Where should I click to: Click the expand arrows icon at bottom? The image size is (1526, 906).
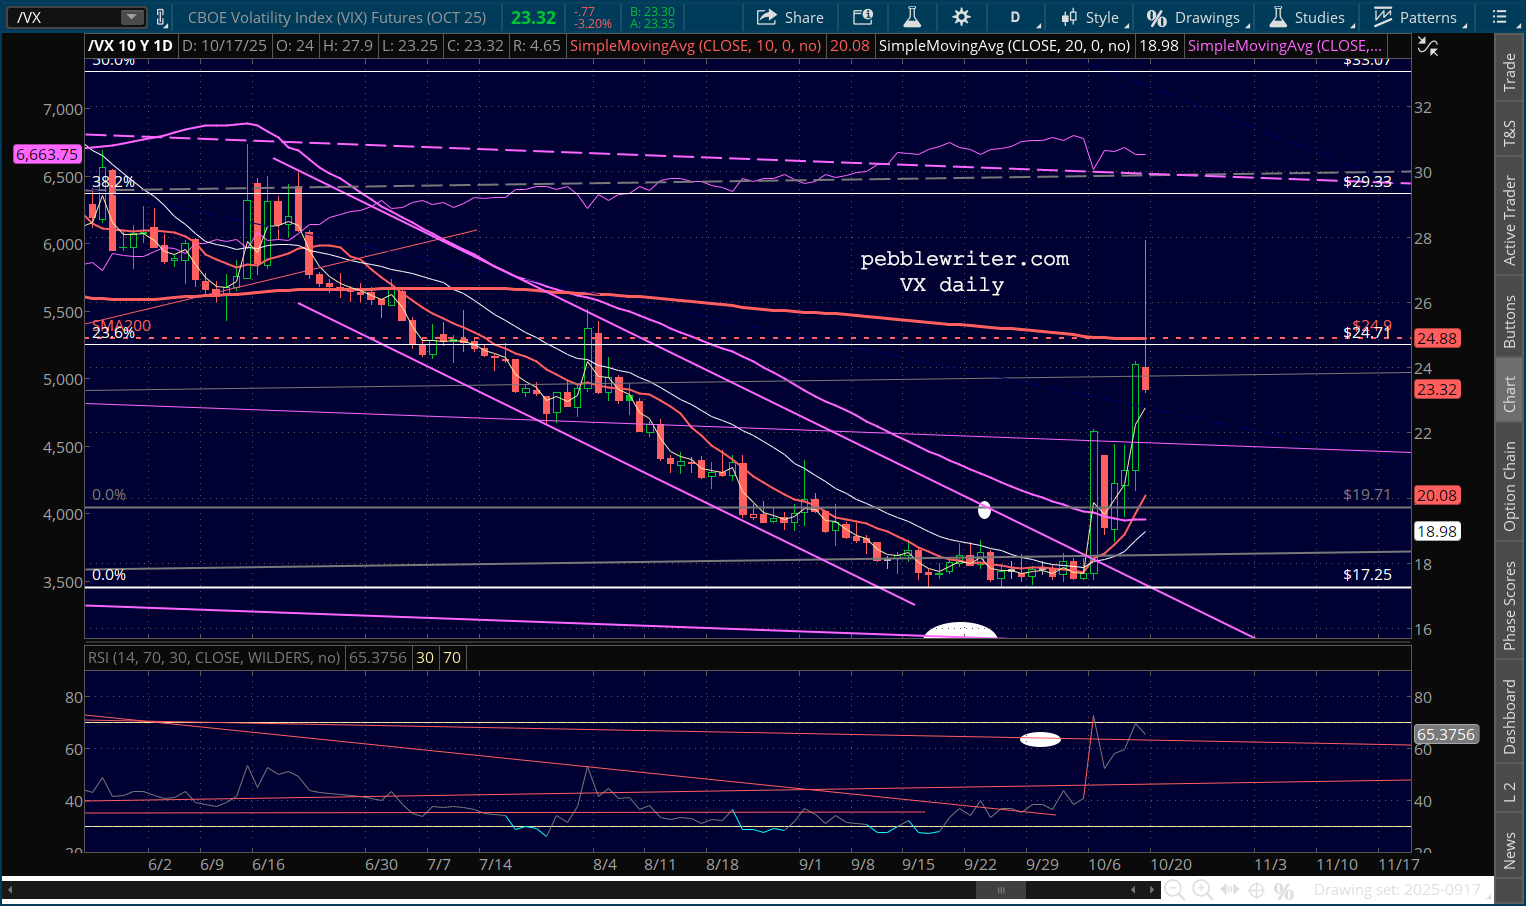coord(1230,890)
